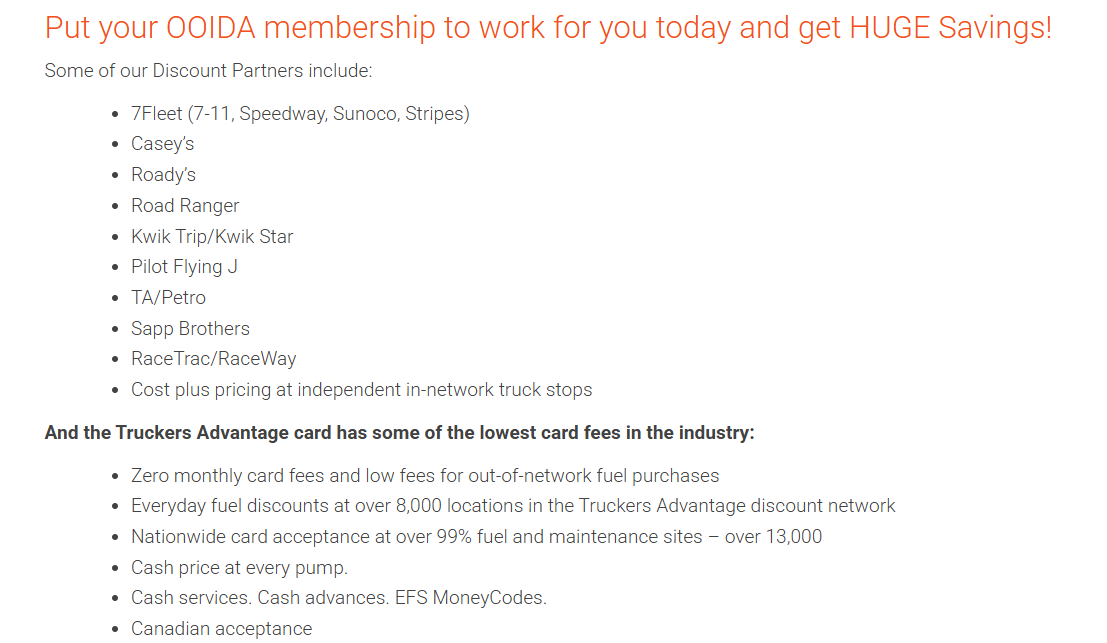Click on Road Ranger list item
This screenshot has height=643, width=1107.
[x=185, y=206]
